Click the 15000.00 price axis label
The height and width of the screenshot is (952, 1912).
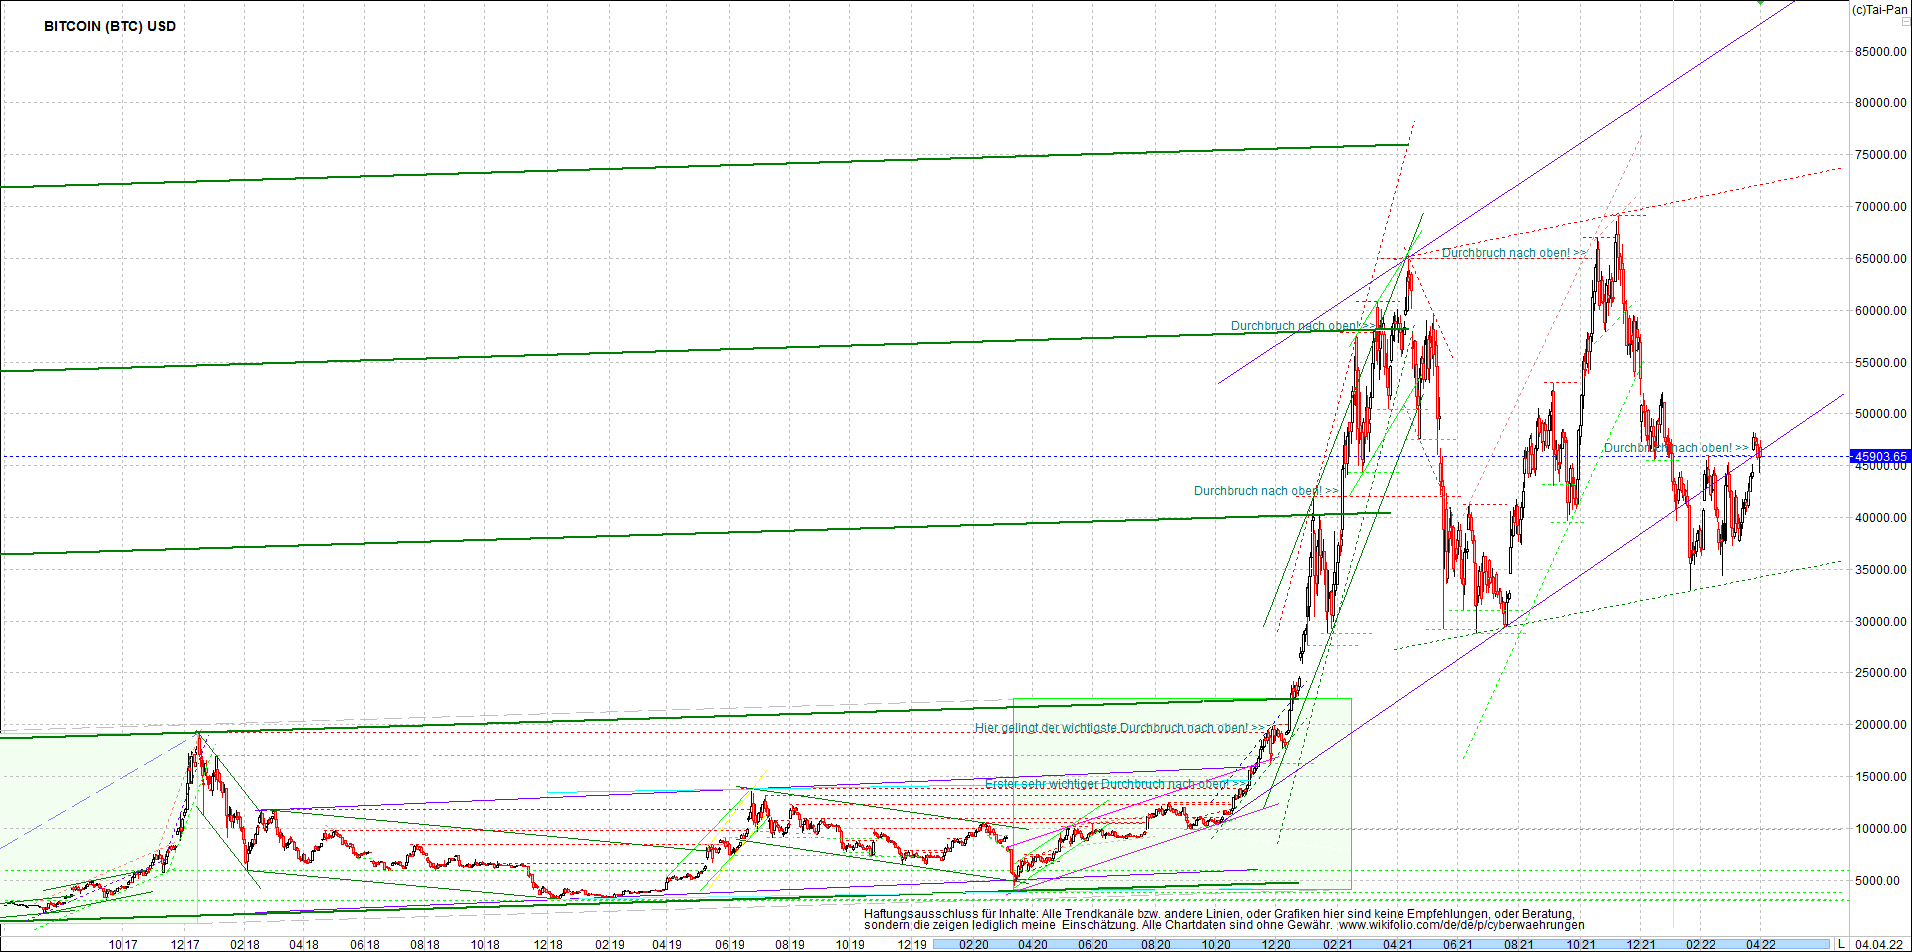point(1881,777)
